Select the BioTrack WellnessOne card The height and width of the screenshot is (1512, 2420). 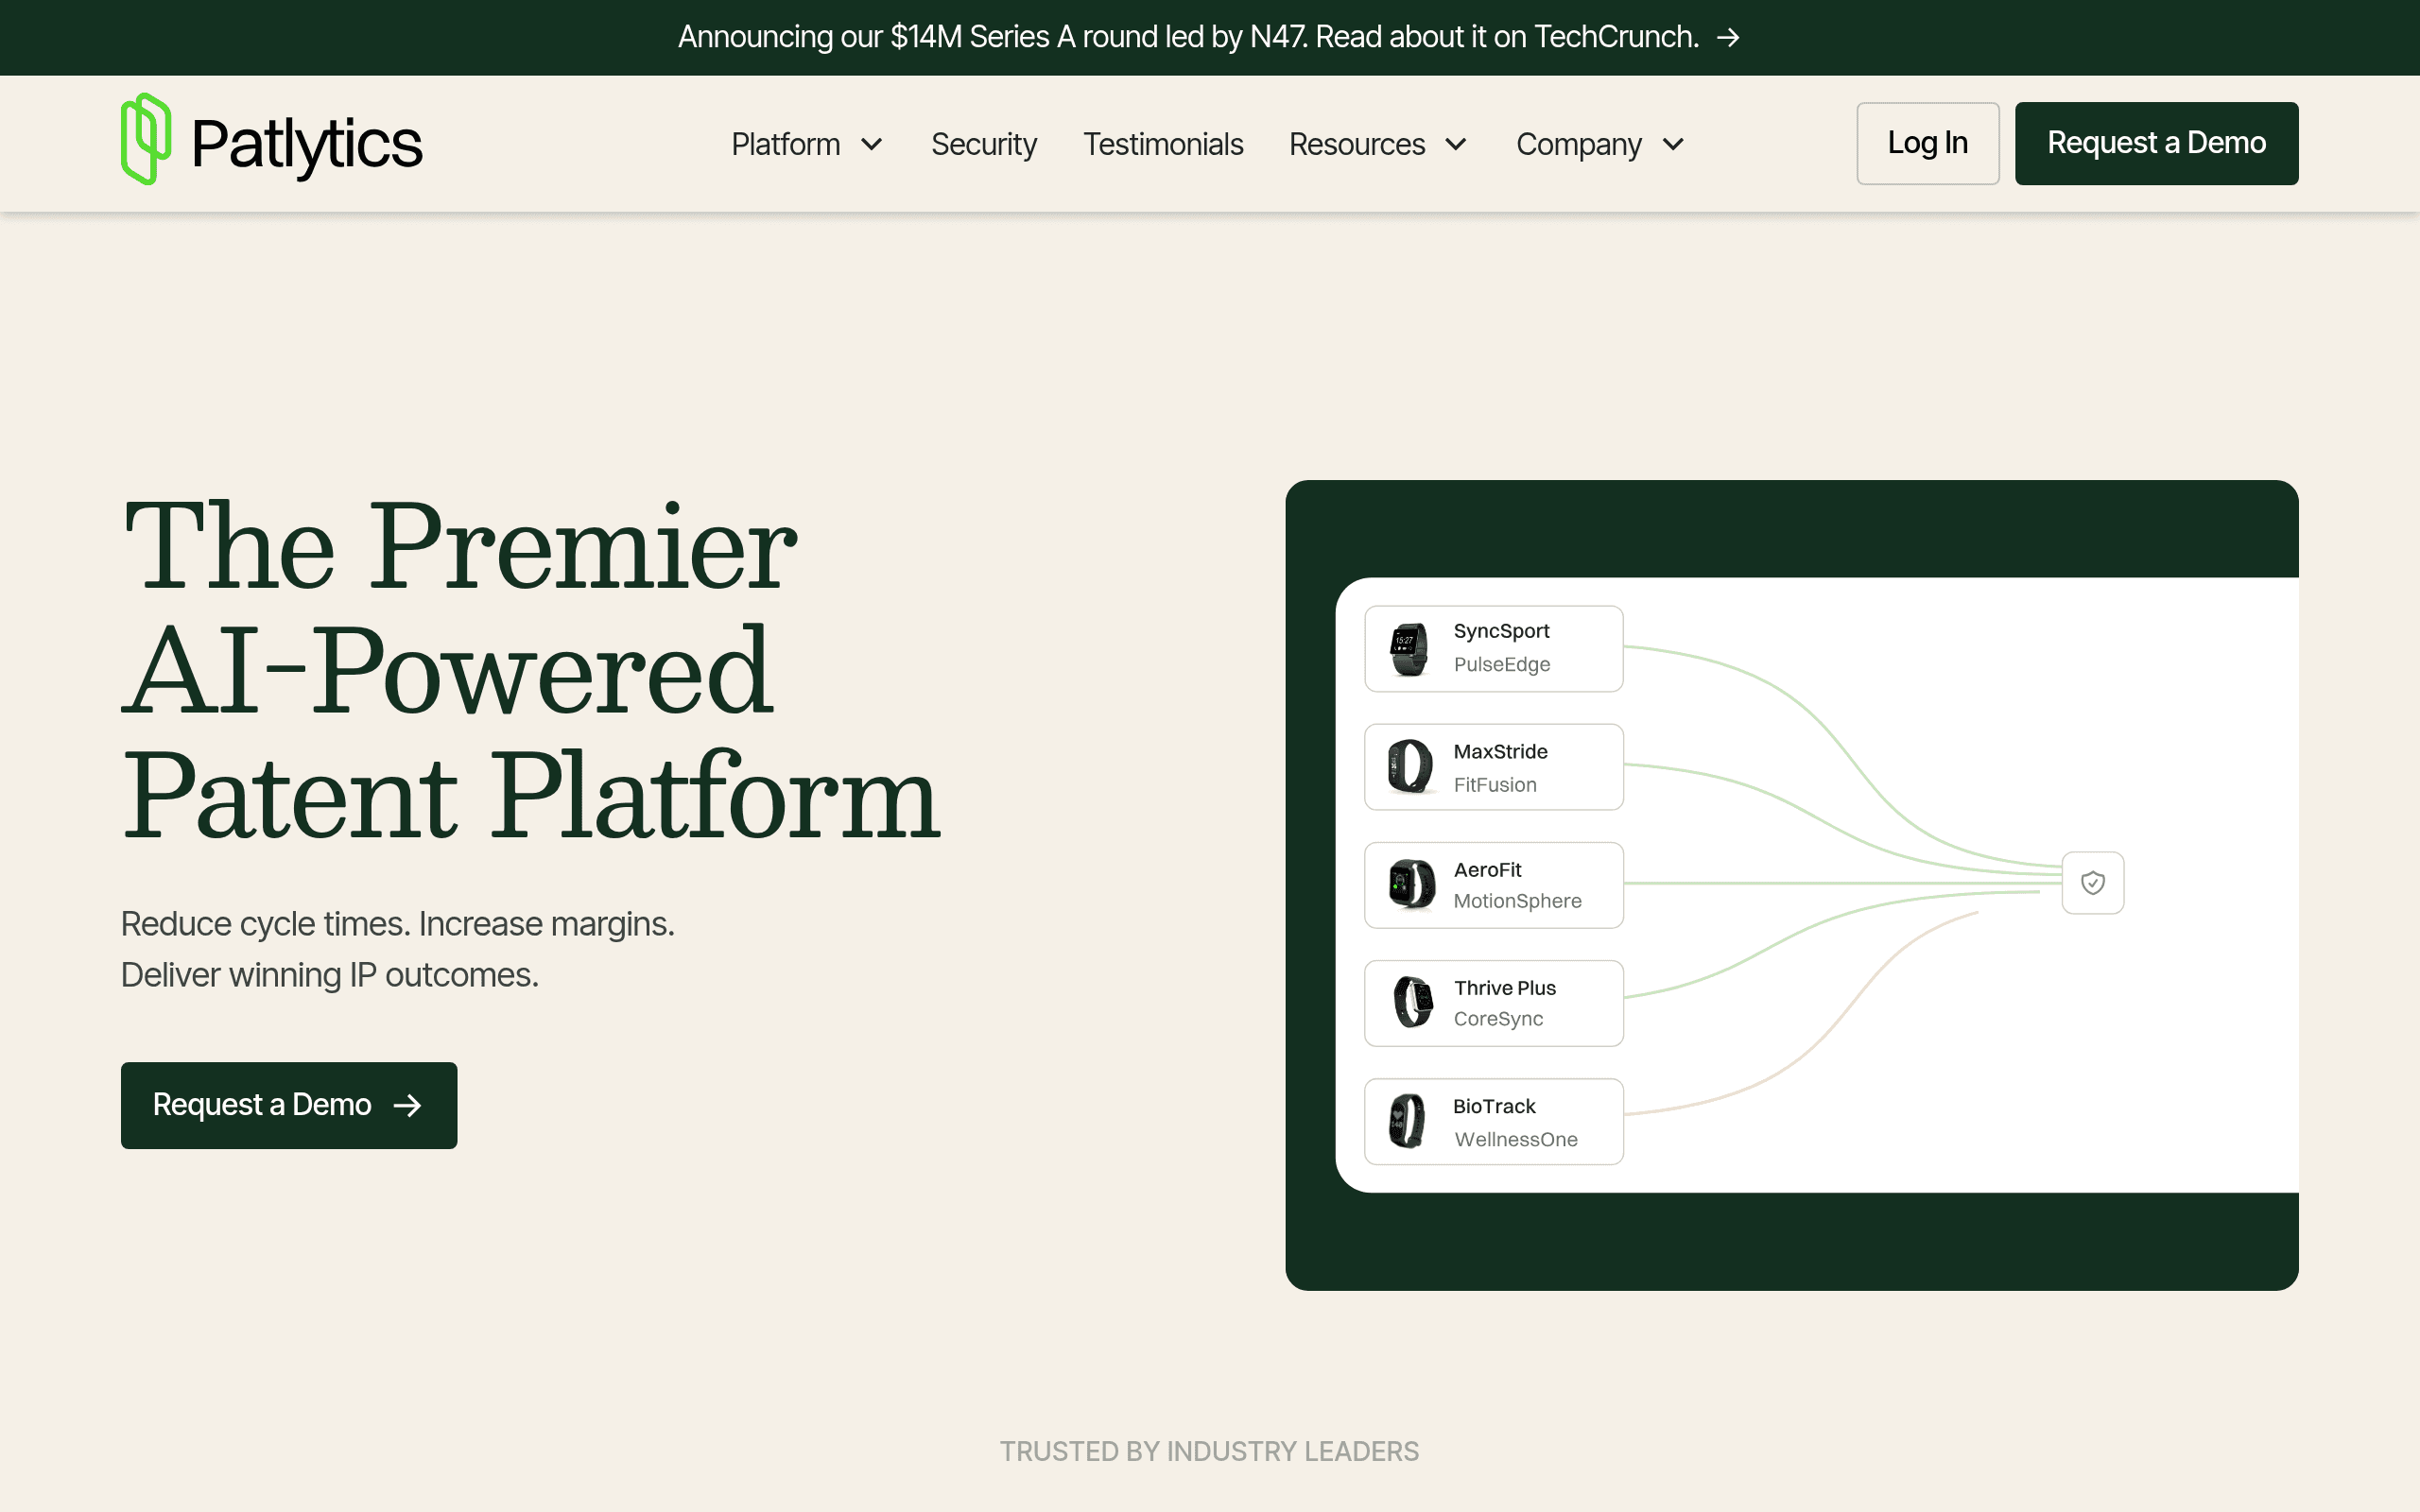tap(1493, 1121)
